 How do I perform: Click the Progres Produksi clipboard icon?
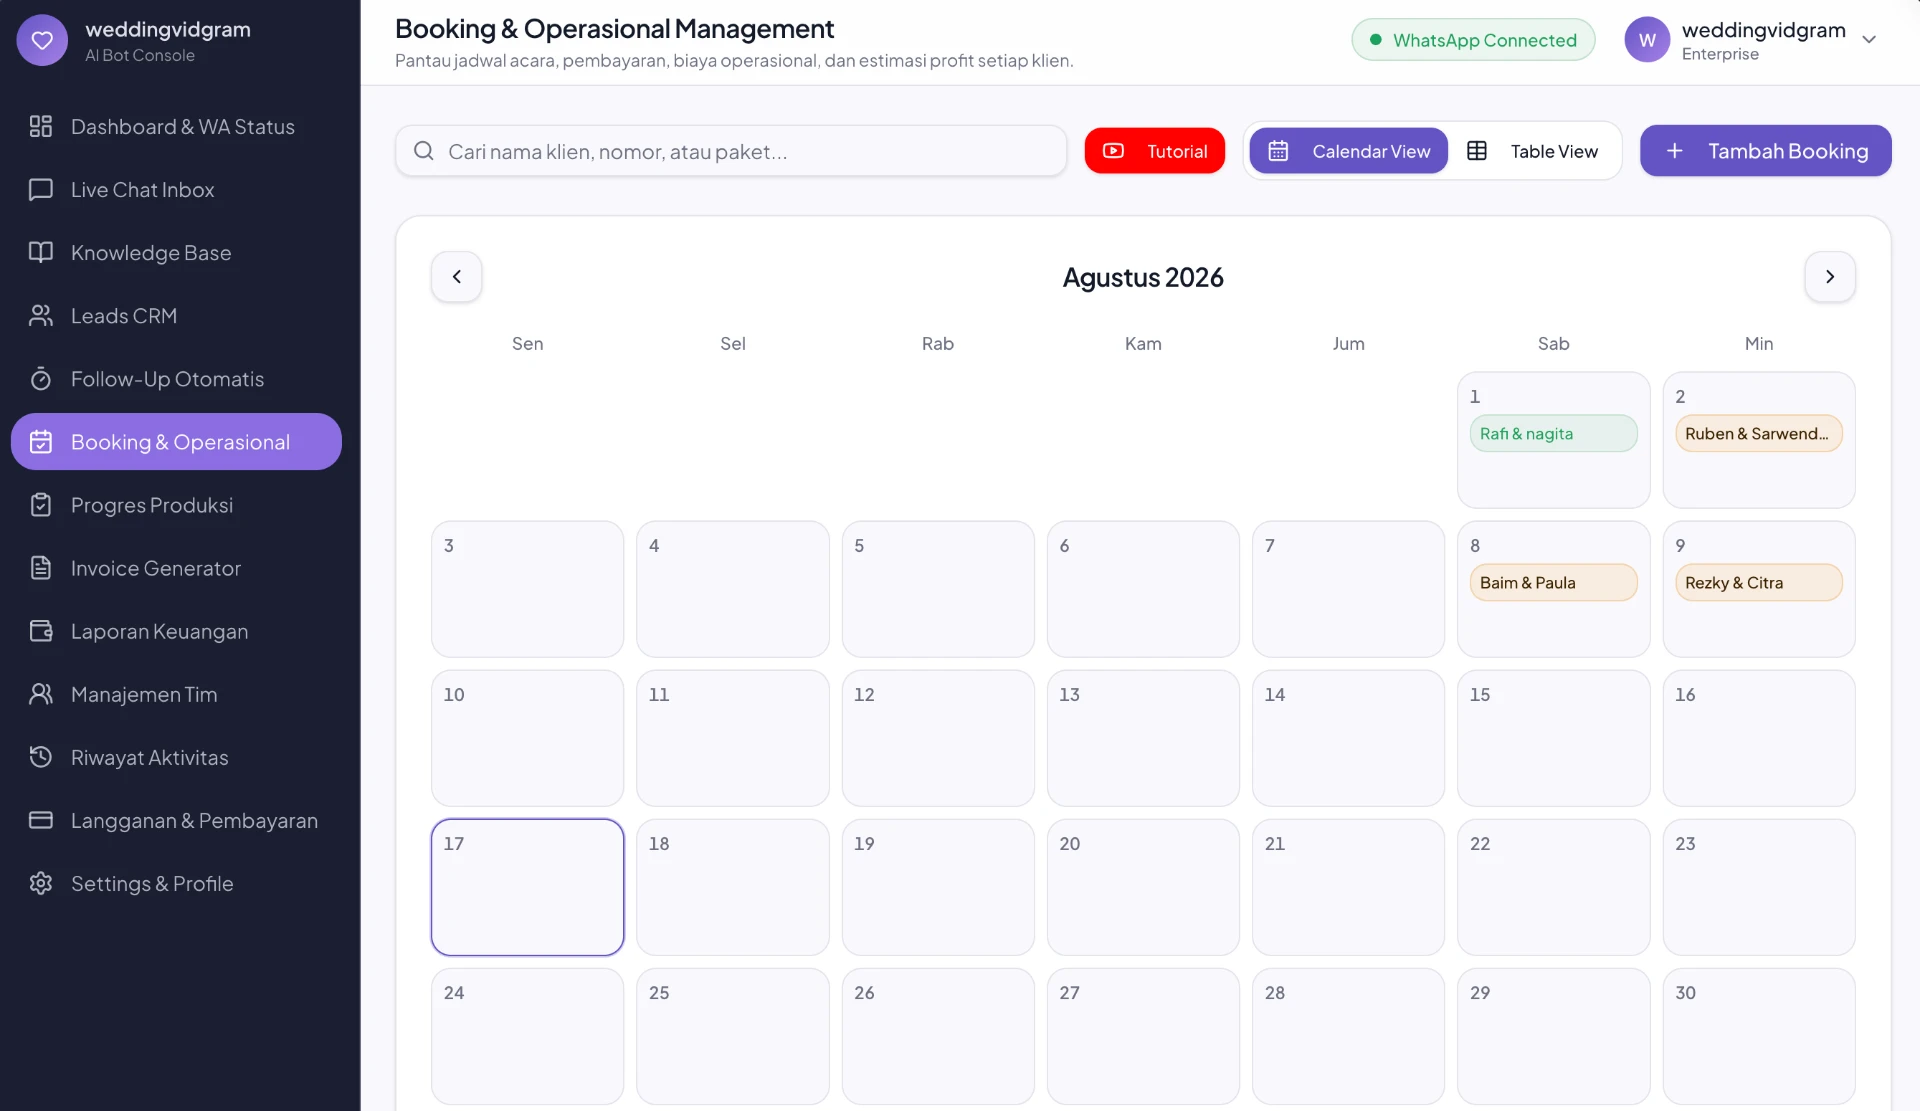41,504
